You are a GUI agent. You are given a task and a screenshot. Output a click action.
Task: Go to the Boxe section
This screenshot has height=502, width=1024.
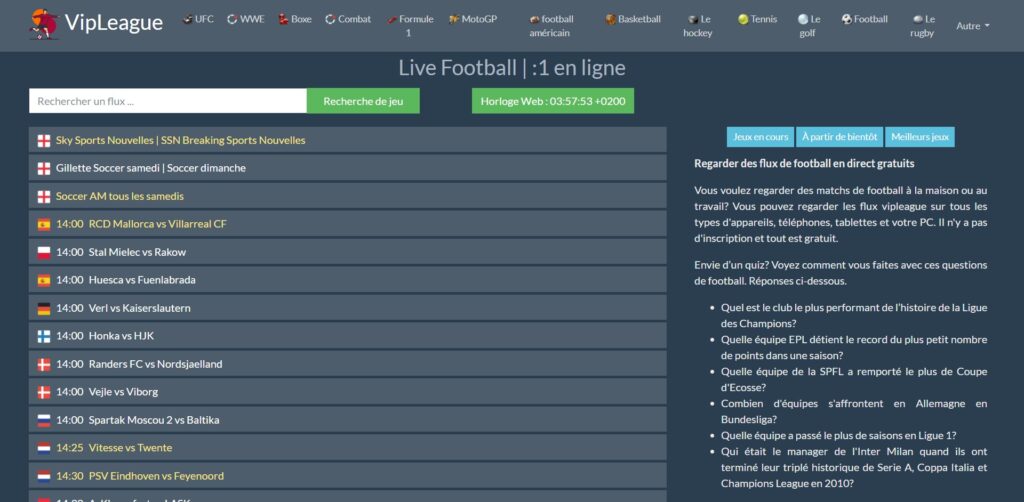[295, 20]
